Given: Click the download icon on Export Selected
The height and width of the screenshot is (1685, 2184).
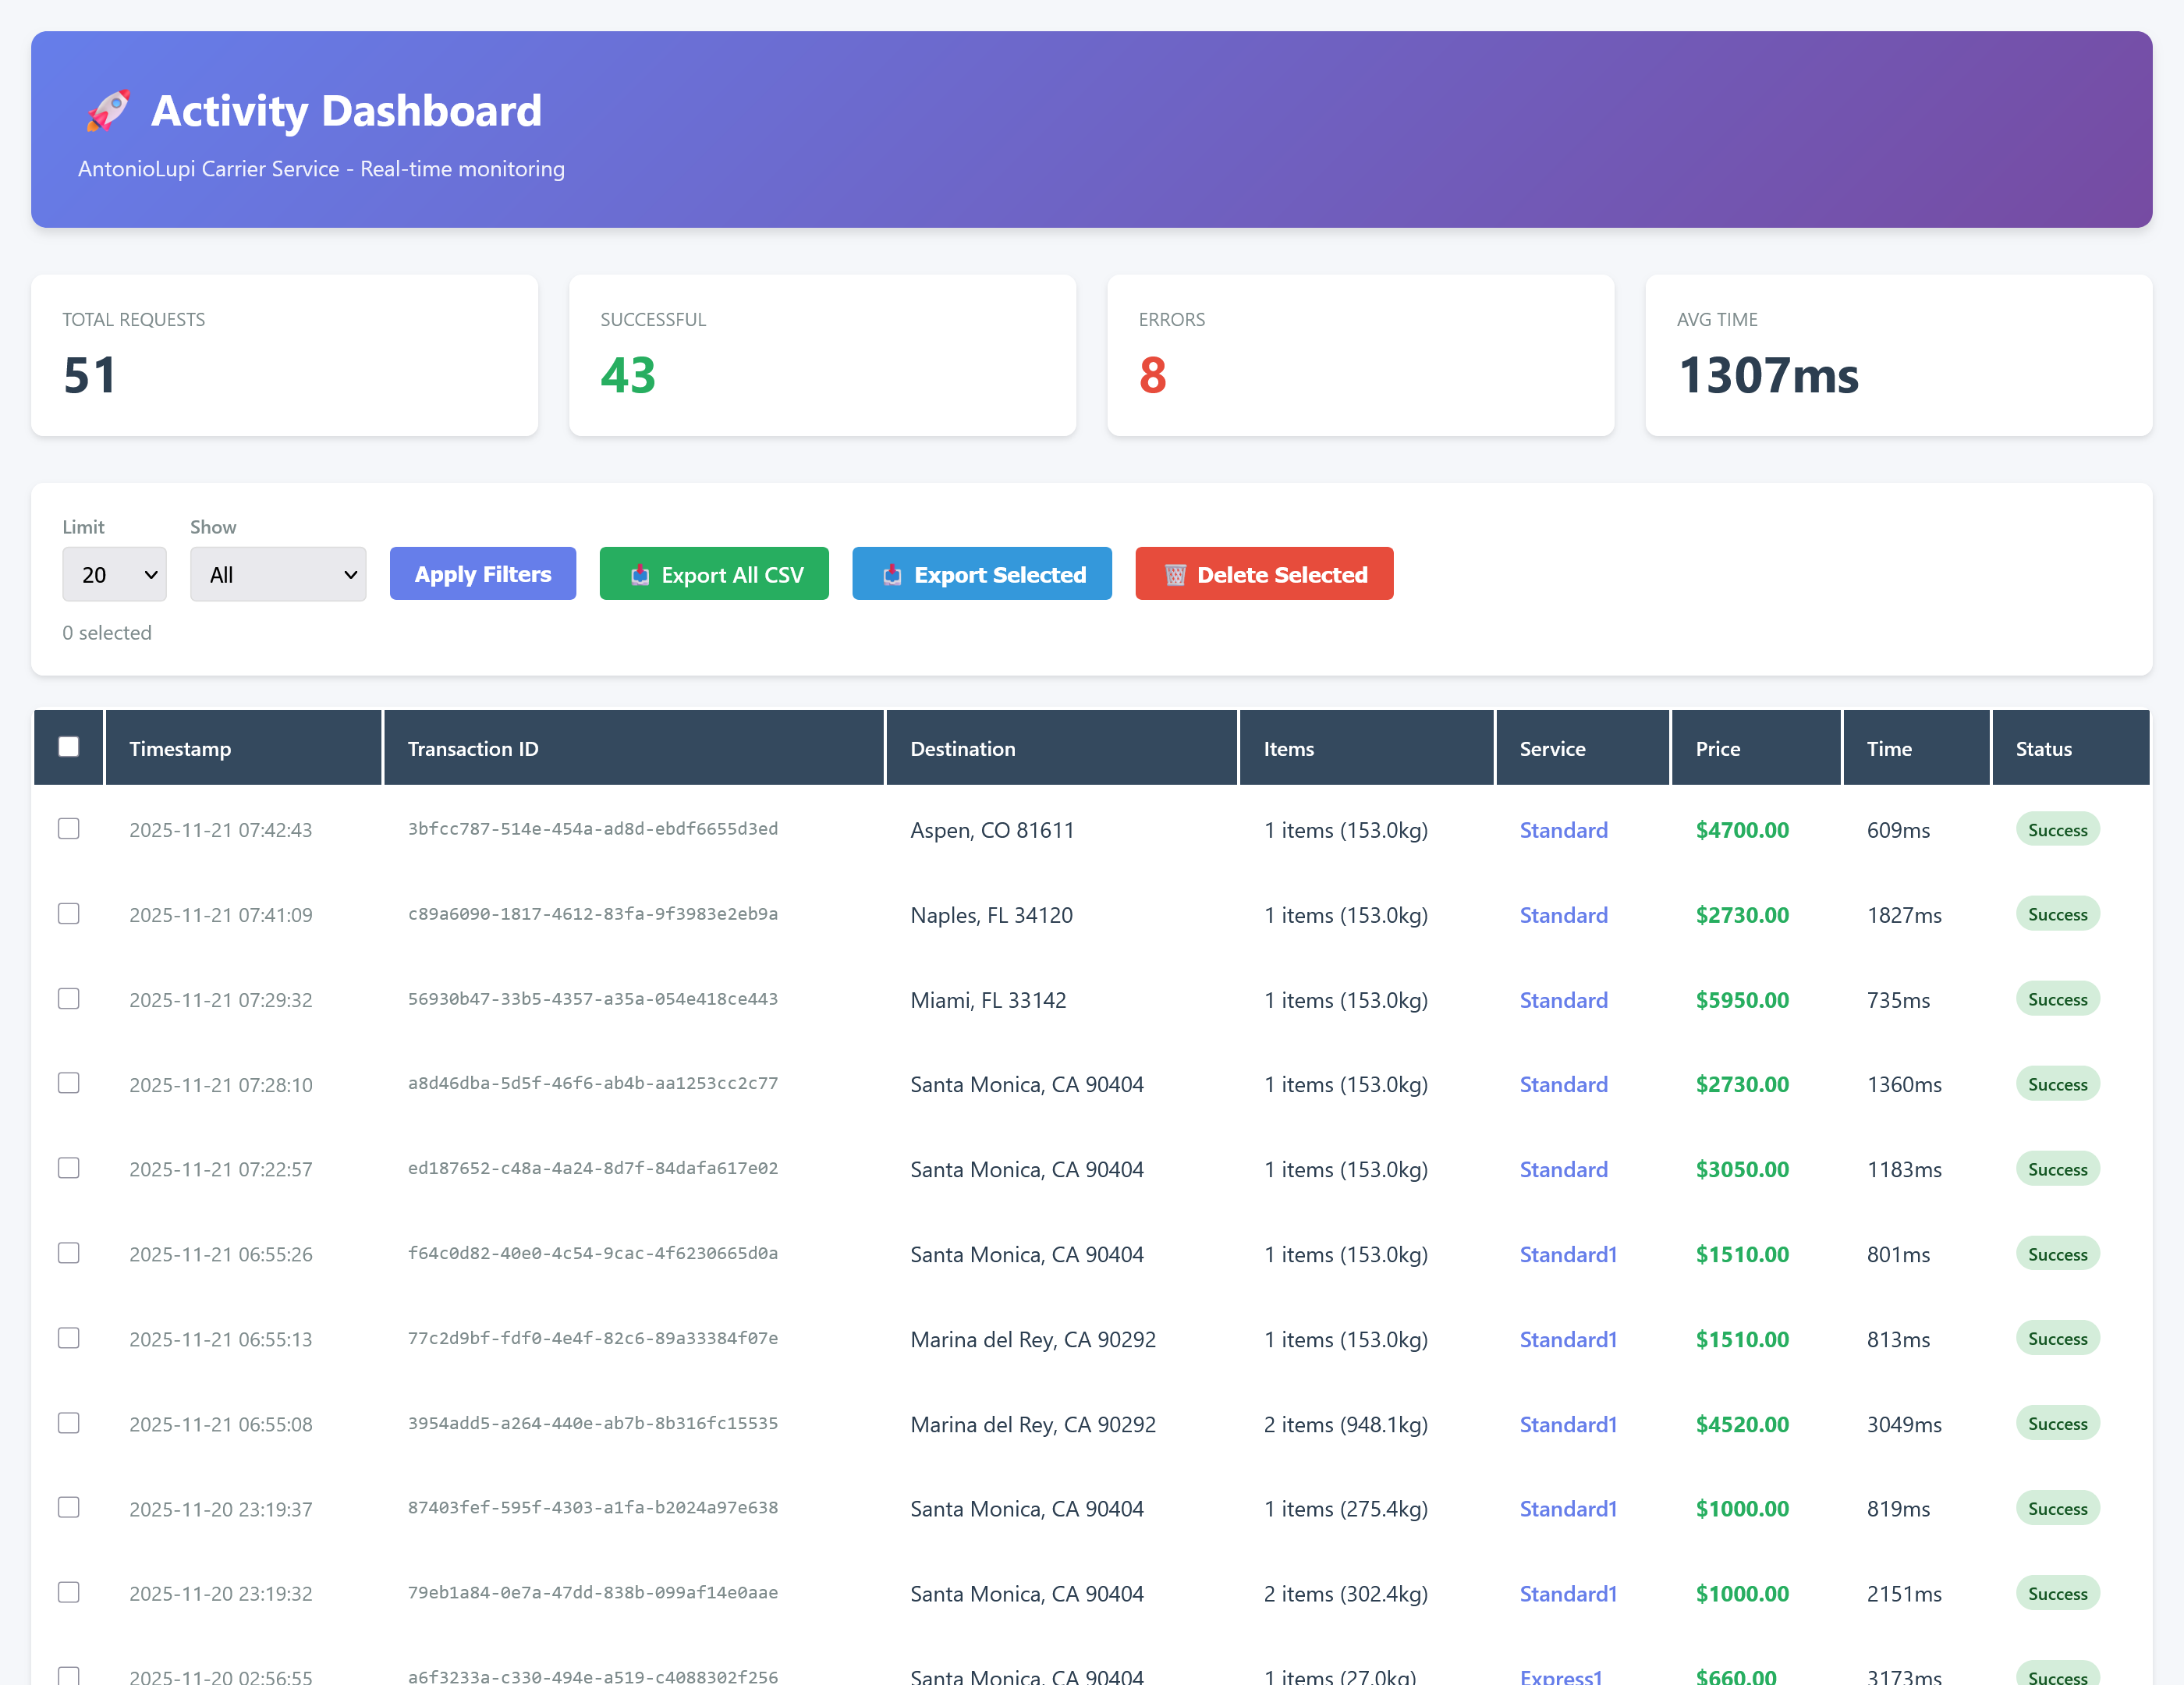Looking at the screenshot, I should click(892, 574).
